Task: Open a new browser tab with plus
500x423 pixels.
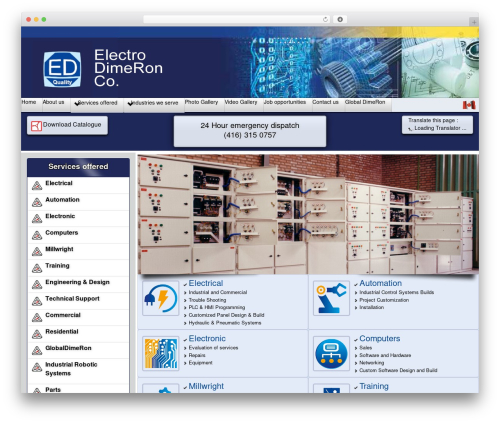Action: click(474, 22)
